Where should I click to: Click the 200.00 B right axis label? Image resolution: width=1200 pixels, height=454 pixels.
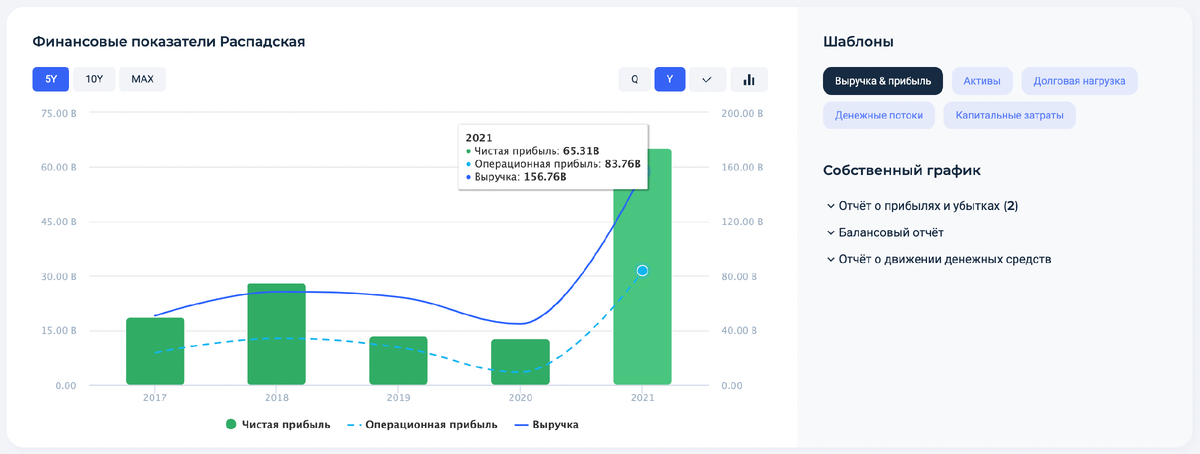[742, 113]
